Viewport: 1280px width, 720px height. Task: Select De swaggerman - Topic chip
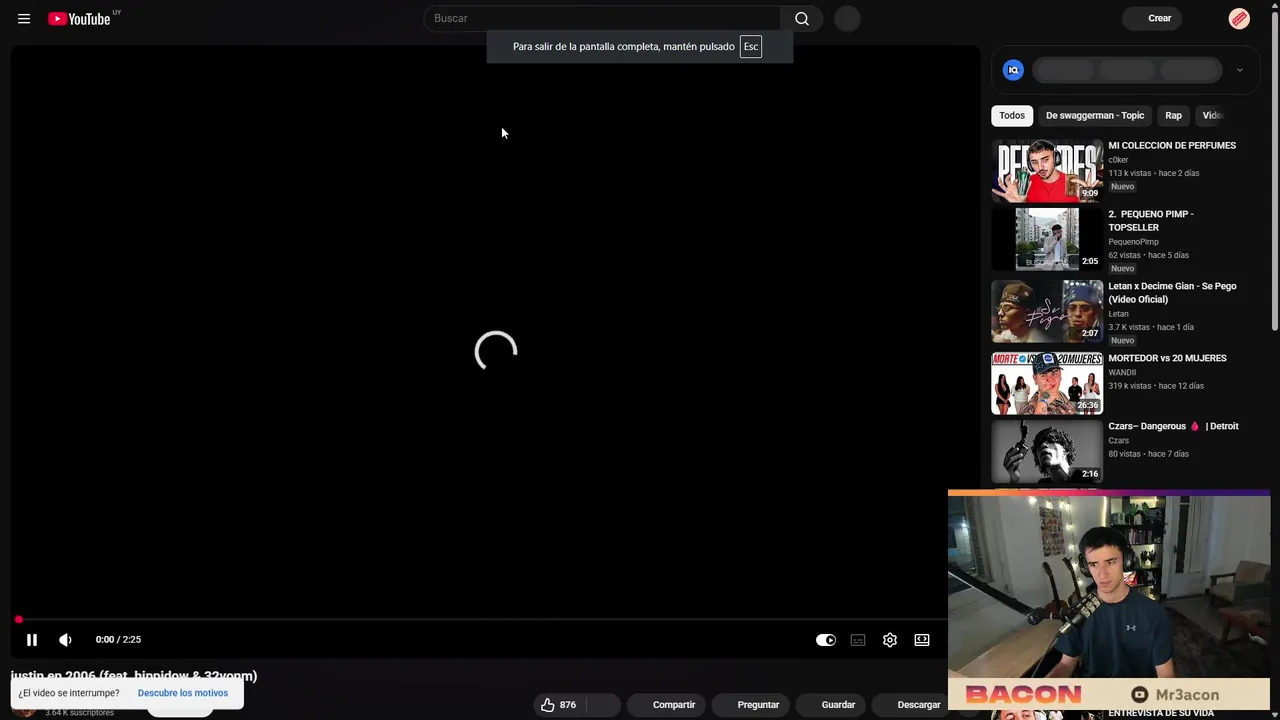pyautogui.click(x=1095, y=115)
